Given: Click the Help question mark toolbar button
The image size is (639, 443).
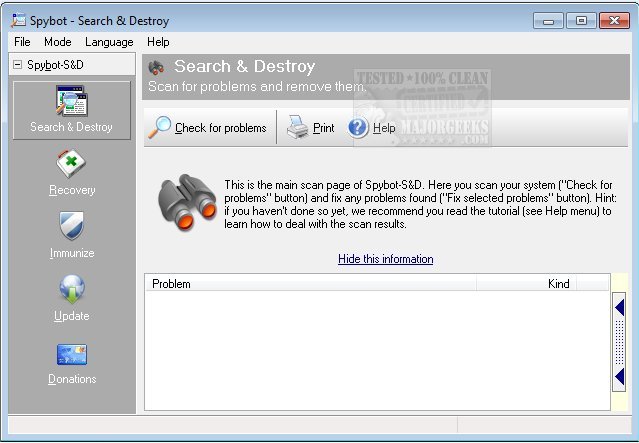Looking at the screenshot, I should point(372,128).
